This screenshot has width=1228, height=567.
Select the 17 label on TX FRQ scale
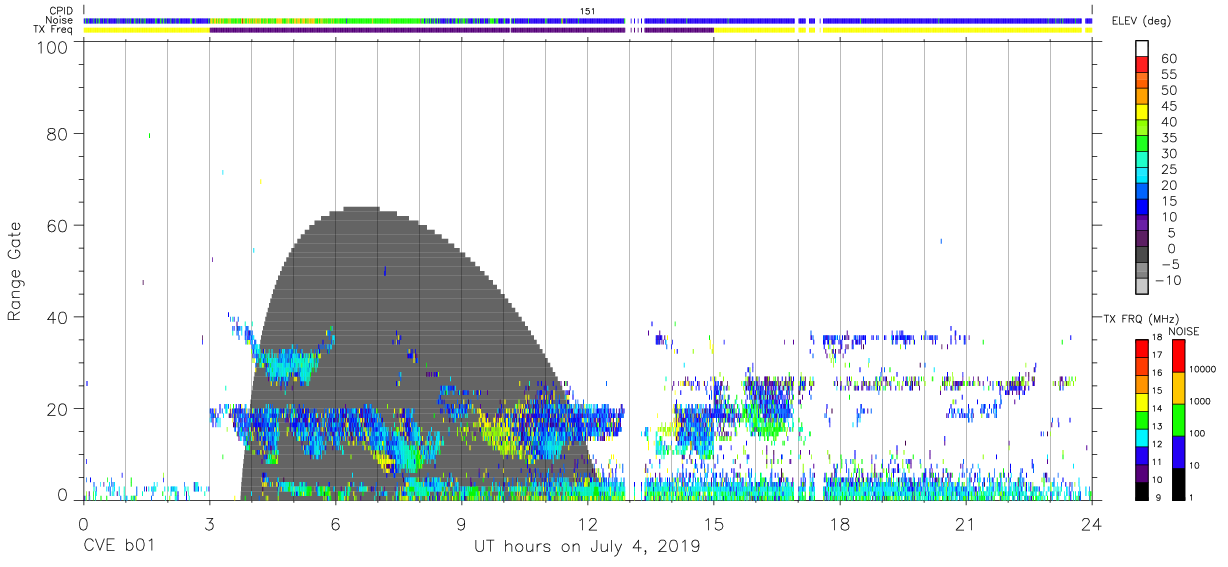click(1157, 355)
